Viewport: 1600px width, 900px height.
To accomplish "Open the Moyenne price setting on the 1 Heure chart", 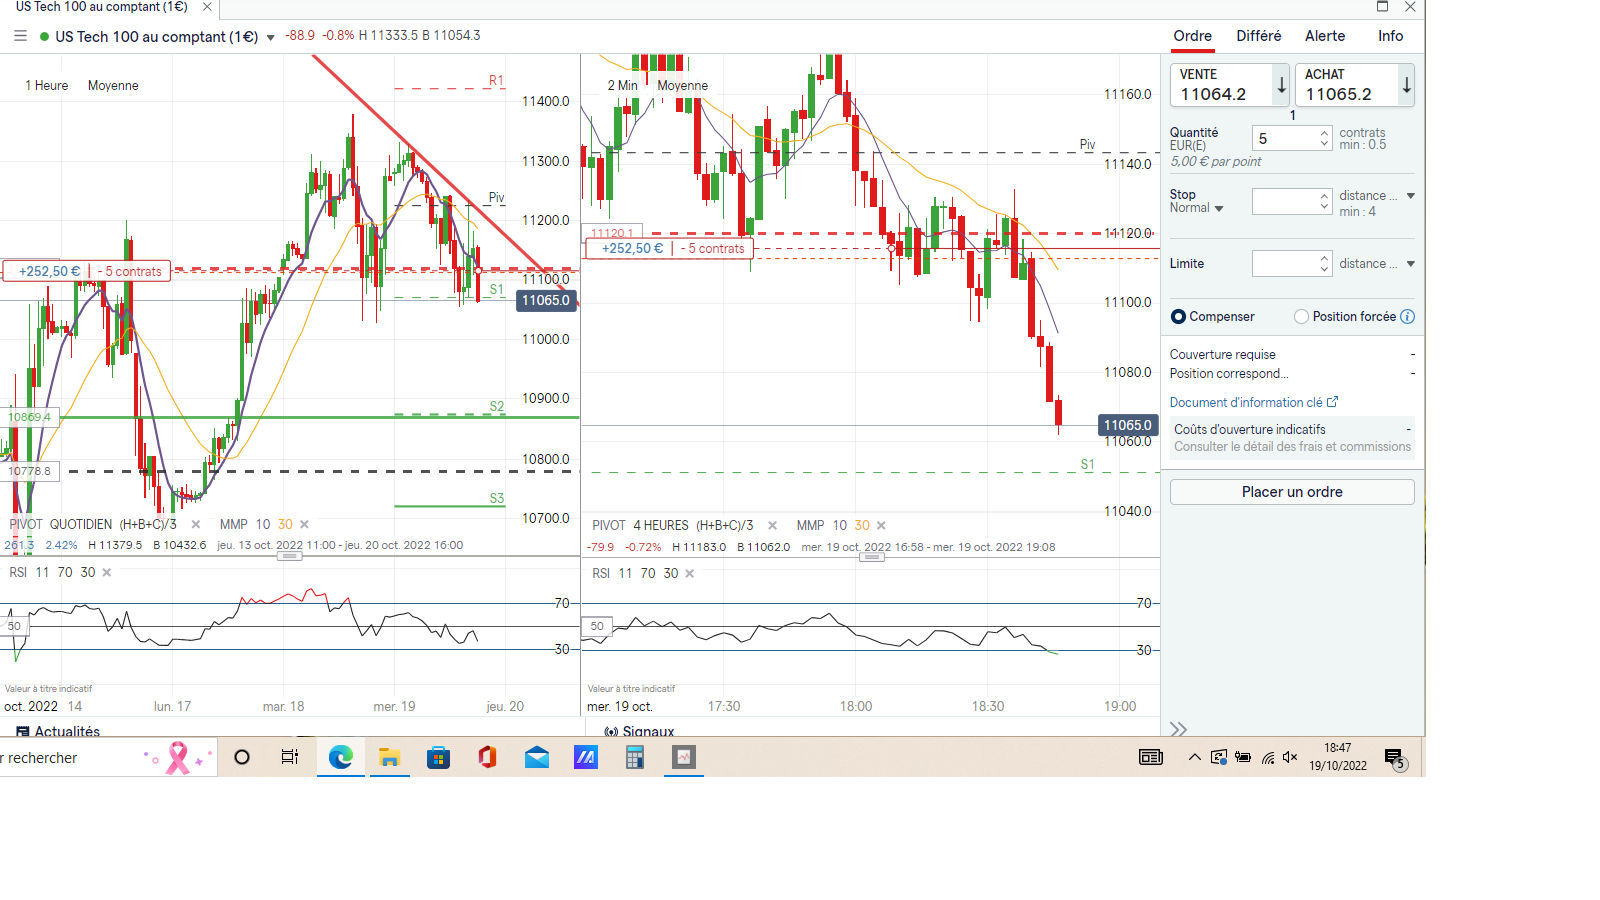I will (113, 86).
